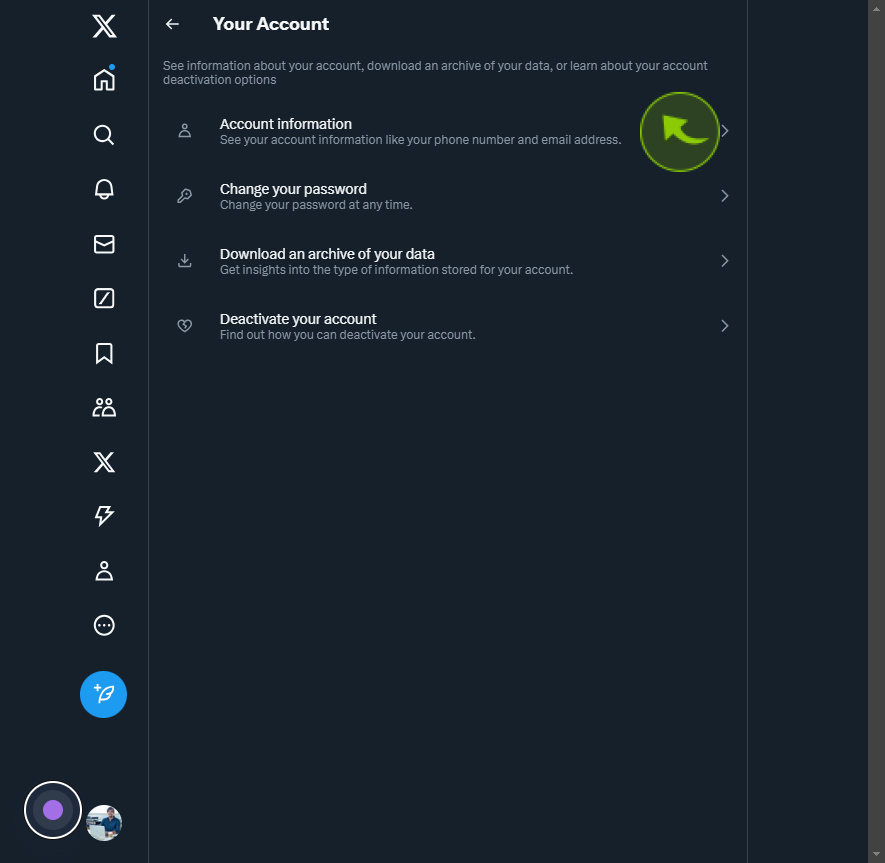
Task: Click the X logo at top
Action: click(x=104, y=26)
